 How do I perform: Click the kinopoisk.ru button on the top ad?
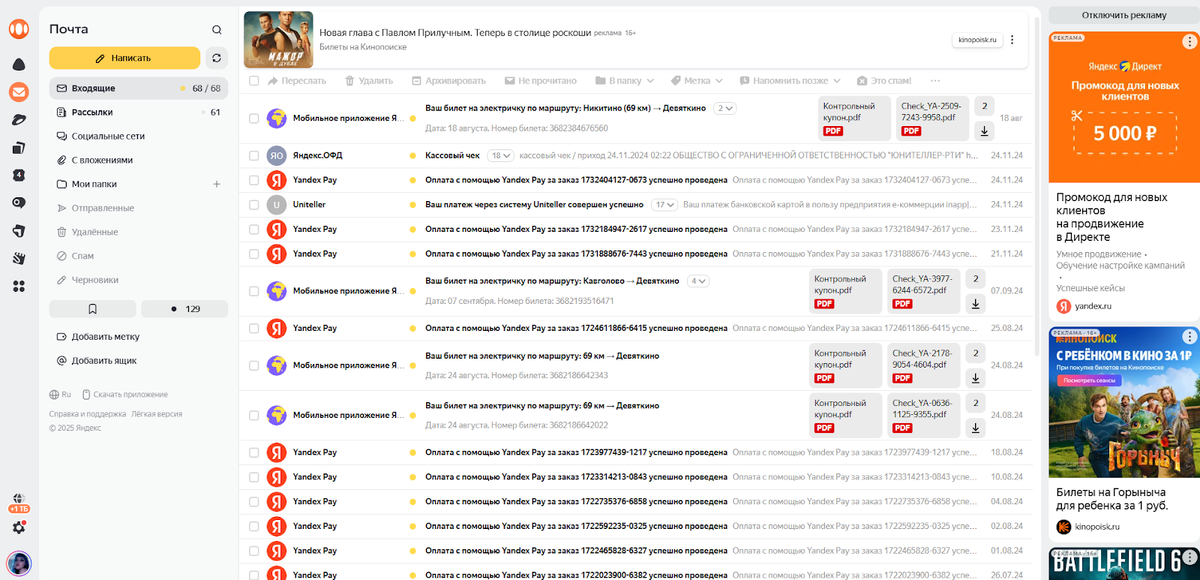pos(976,40)
